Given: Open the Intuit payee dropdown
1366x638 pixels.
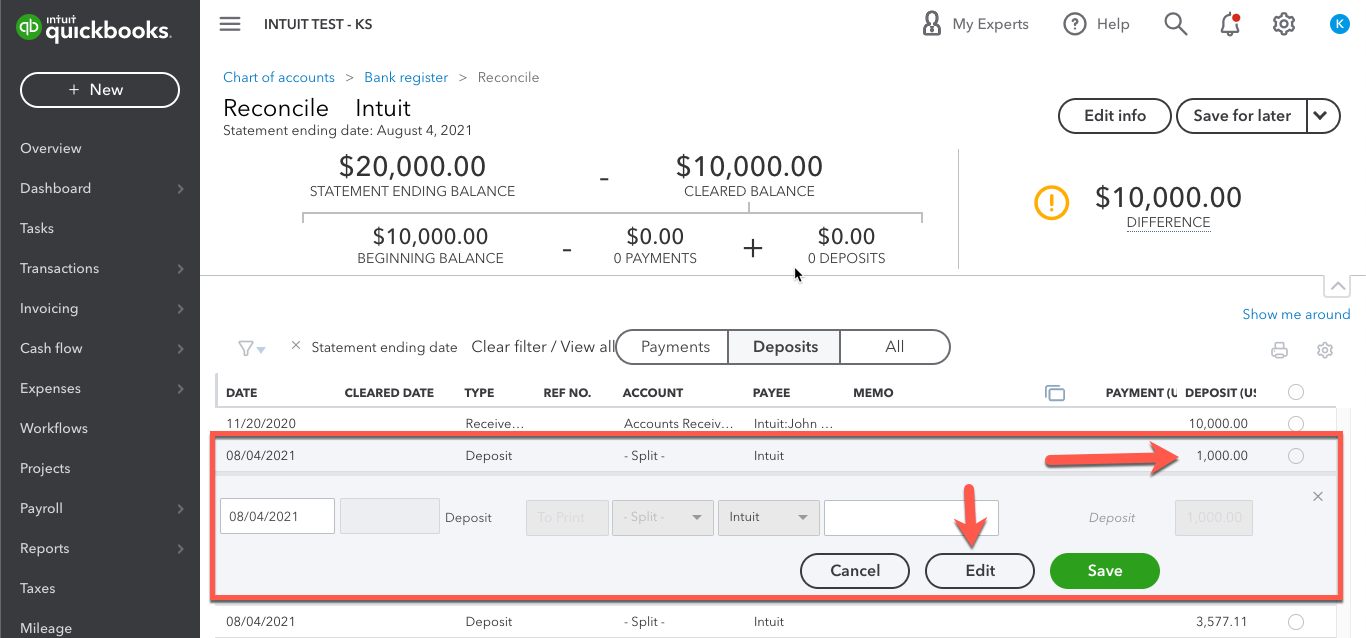Looking at the screenshot, I should 768,517.
